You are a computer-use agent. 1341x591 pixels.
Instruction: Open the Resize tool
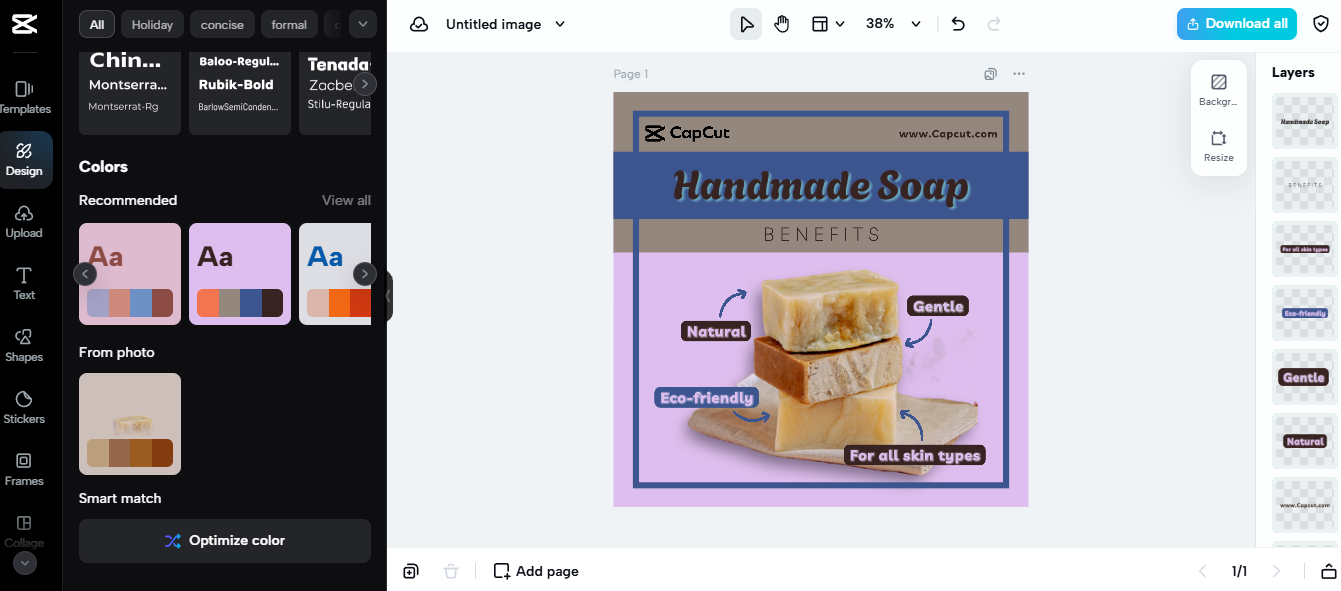tap(1218, 146)
